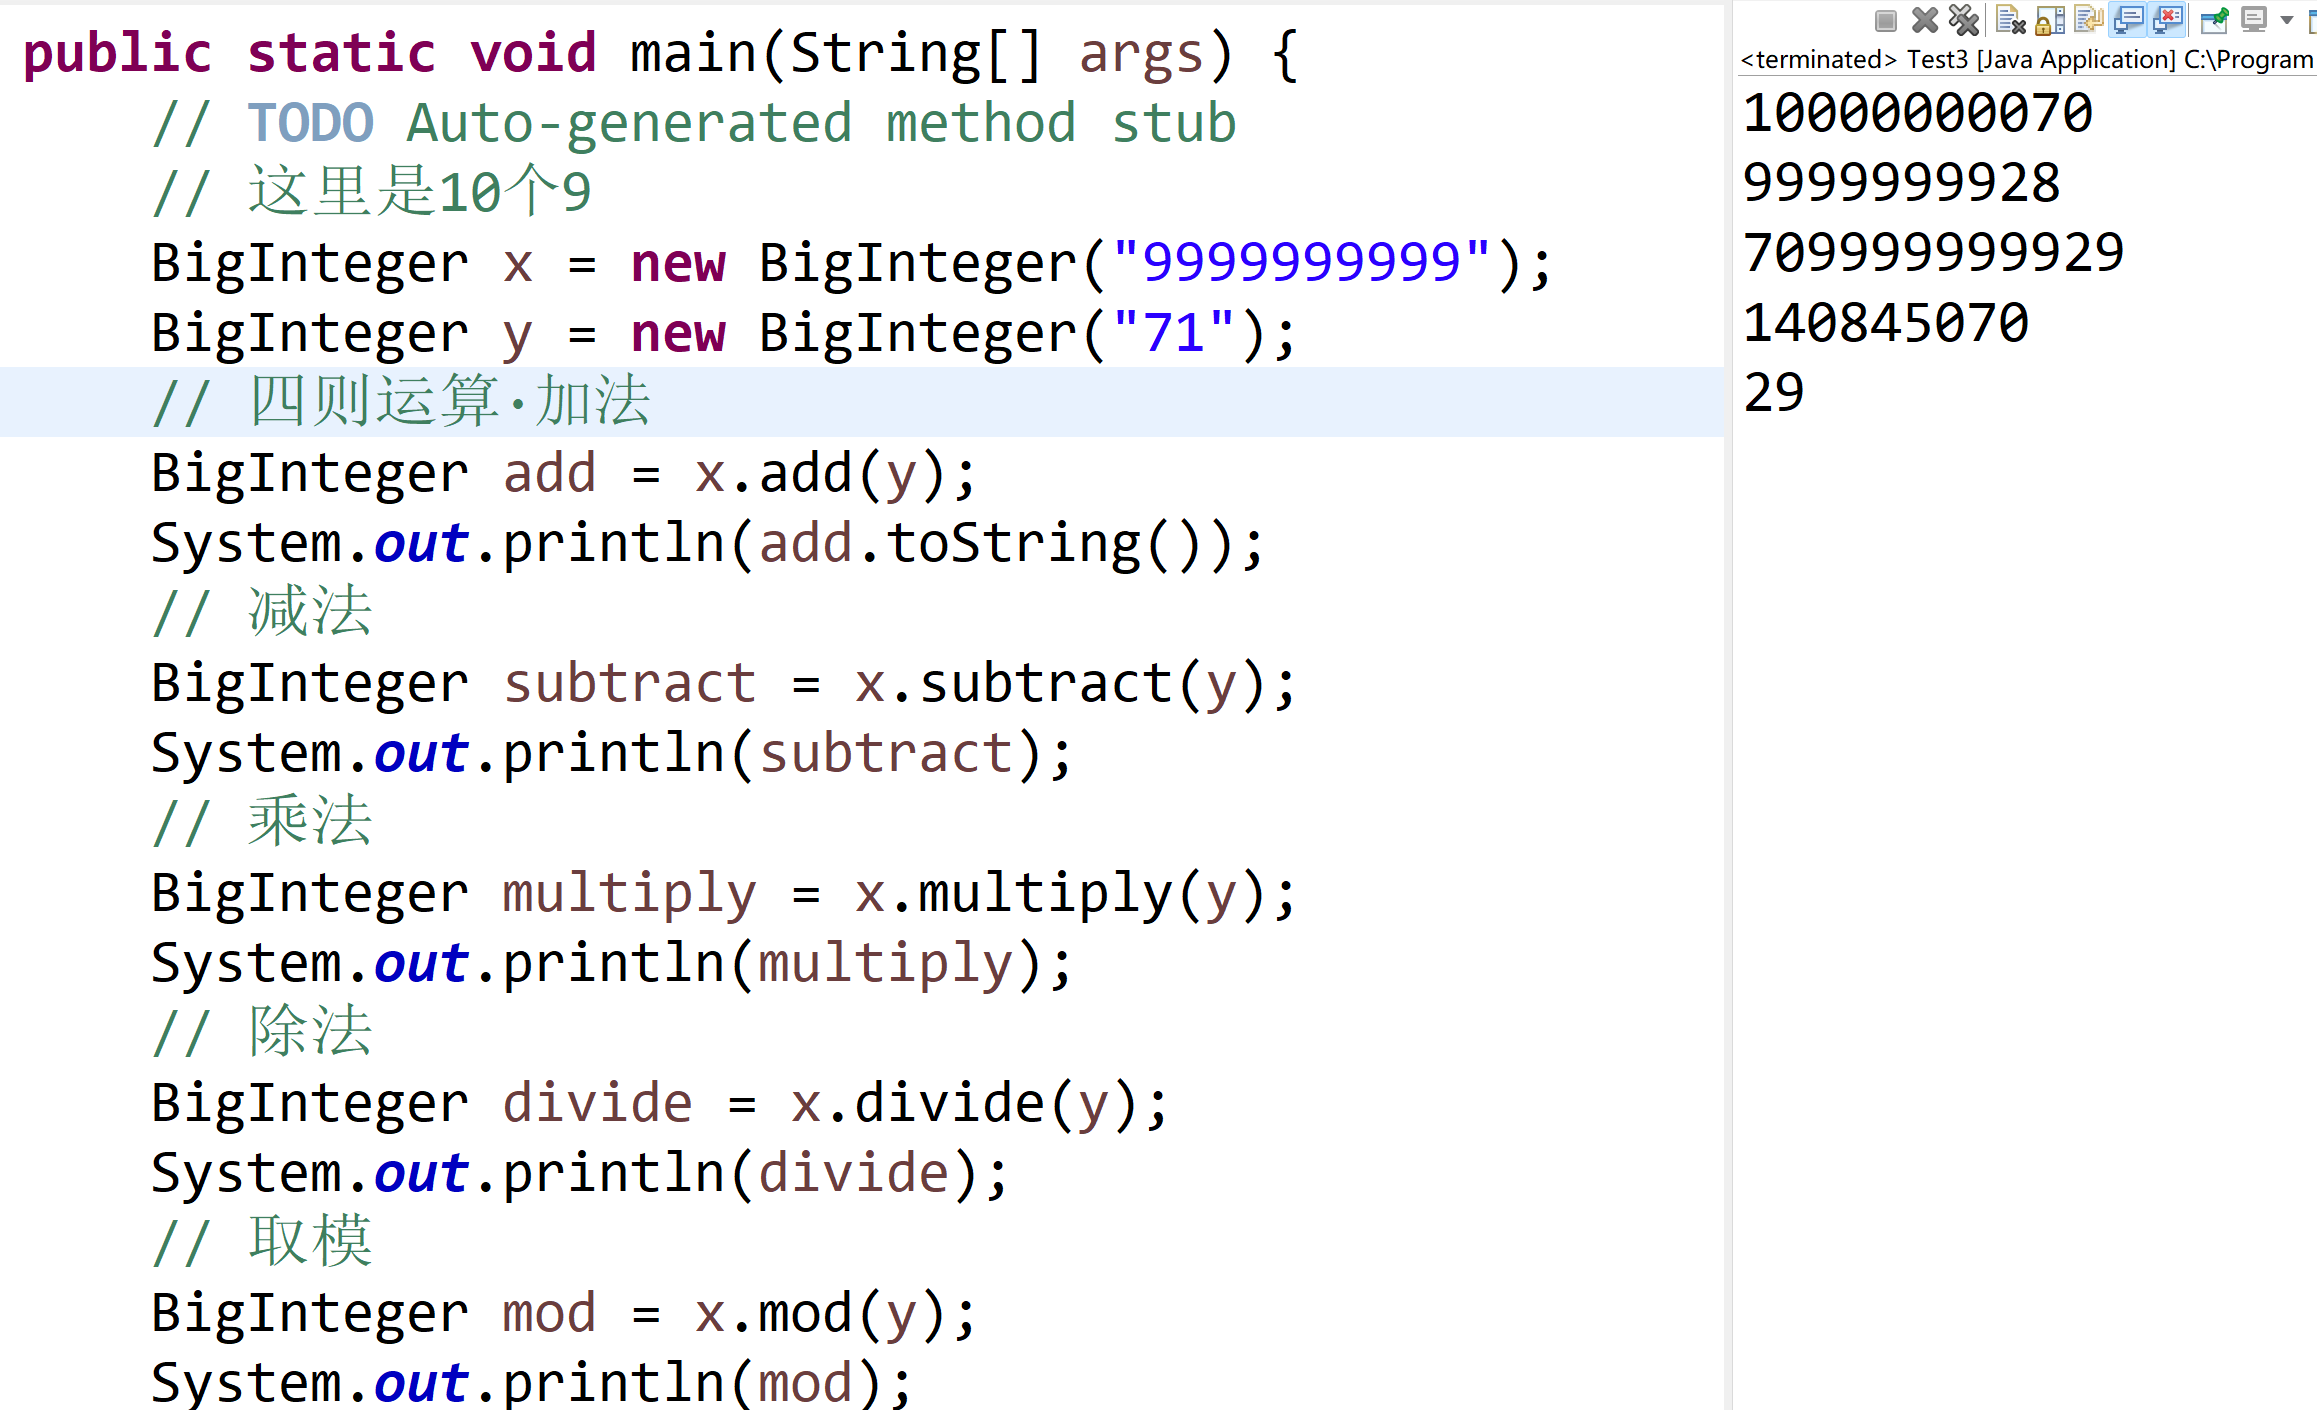2317x1410 pixels.
Task: Pin the current console
Action: 2213,20
